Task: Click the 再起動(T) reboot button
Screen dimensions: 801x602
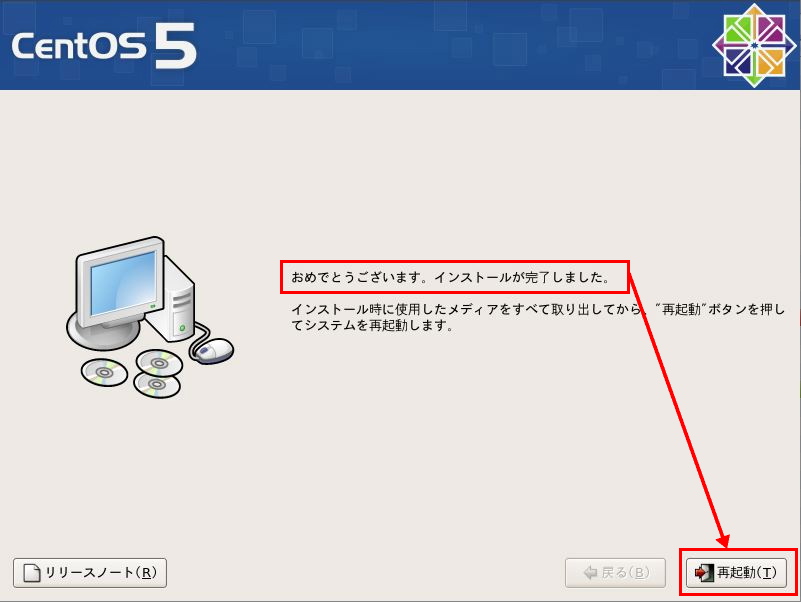Action: point(736,572)
